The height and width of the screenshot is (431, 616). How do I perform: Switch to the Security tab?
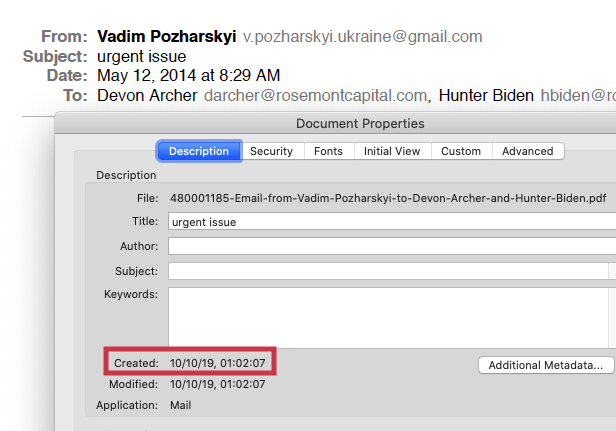271,151
